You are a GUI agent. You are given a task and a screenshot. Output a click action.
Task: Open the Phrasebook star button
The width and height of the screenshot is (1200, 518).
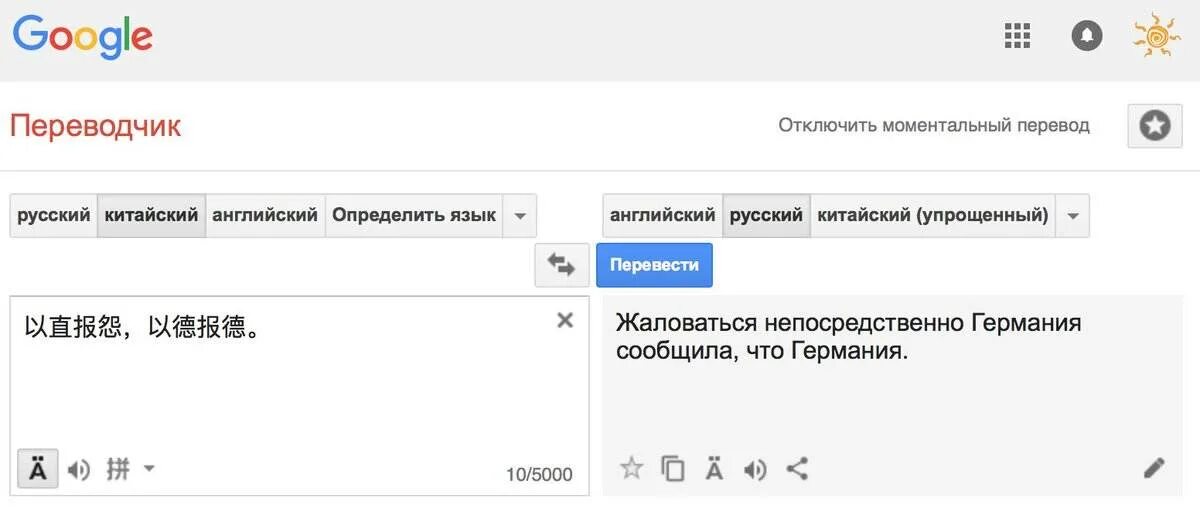point(1155,126)
